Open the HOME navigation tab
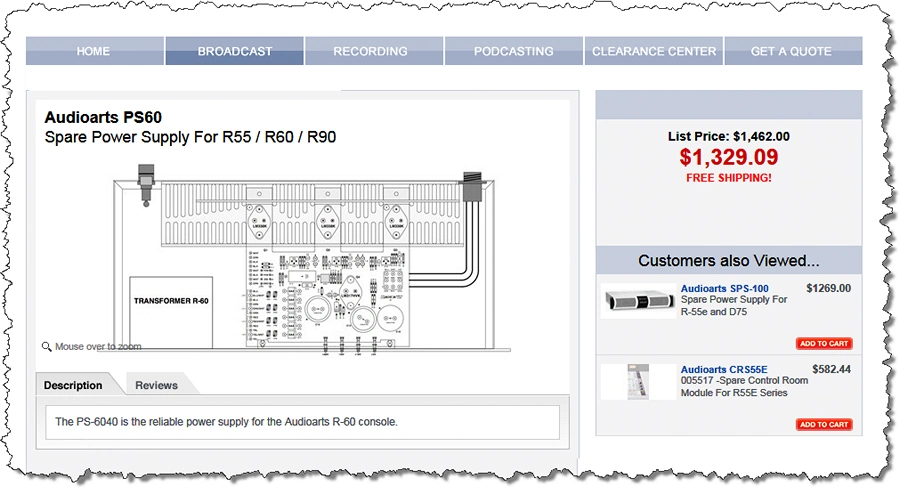The width and height of the screenshot is (900, 487). coord(95,51)
